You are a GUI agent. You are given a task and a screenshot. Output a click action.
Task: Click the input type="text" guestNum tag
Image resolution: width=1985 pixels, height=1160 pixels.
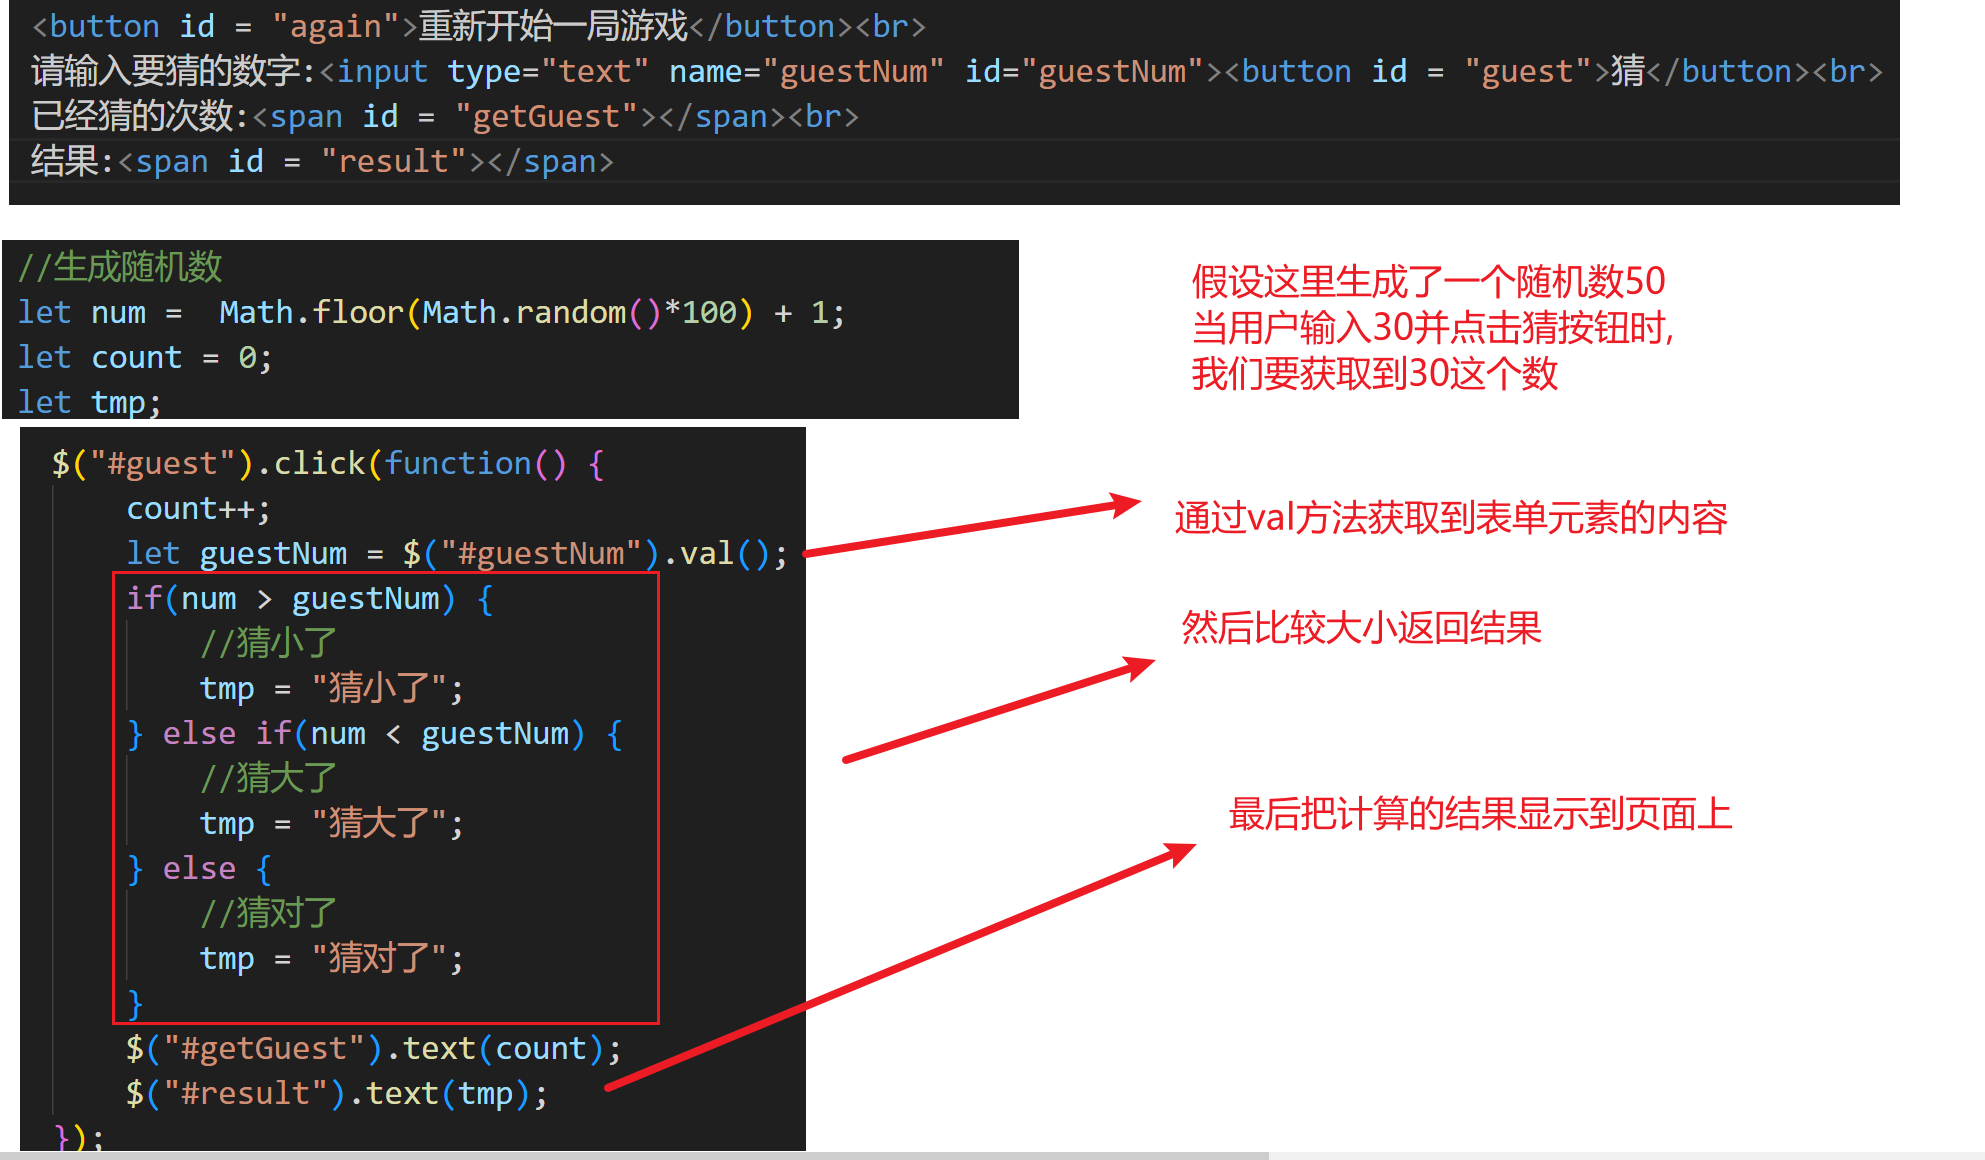point(770,71)
